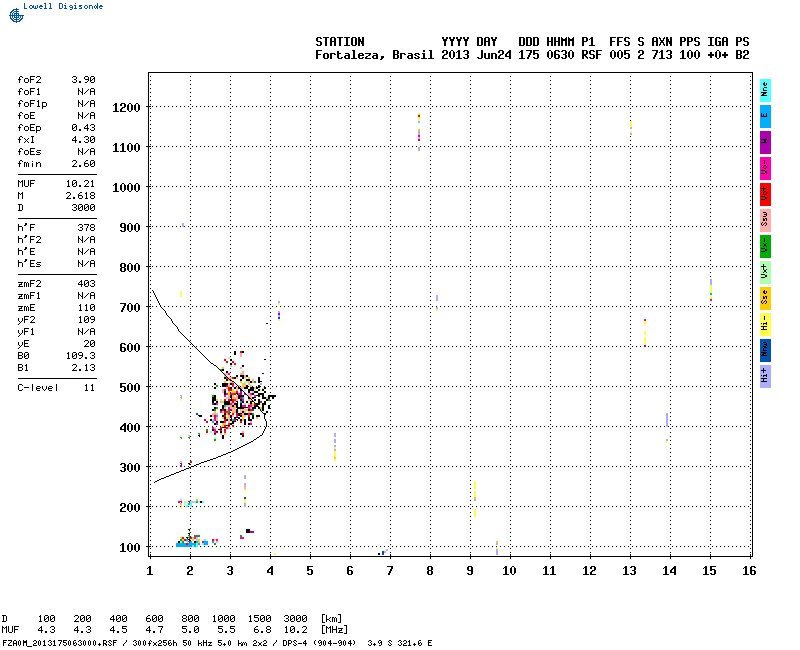Click the fmin value 2.60
This screenshot has width=800, height=650.
(x=83, y=164)
